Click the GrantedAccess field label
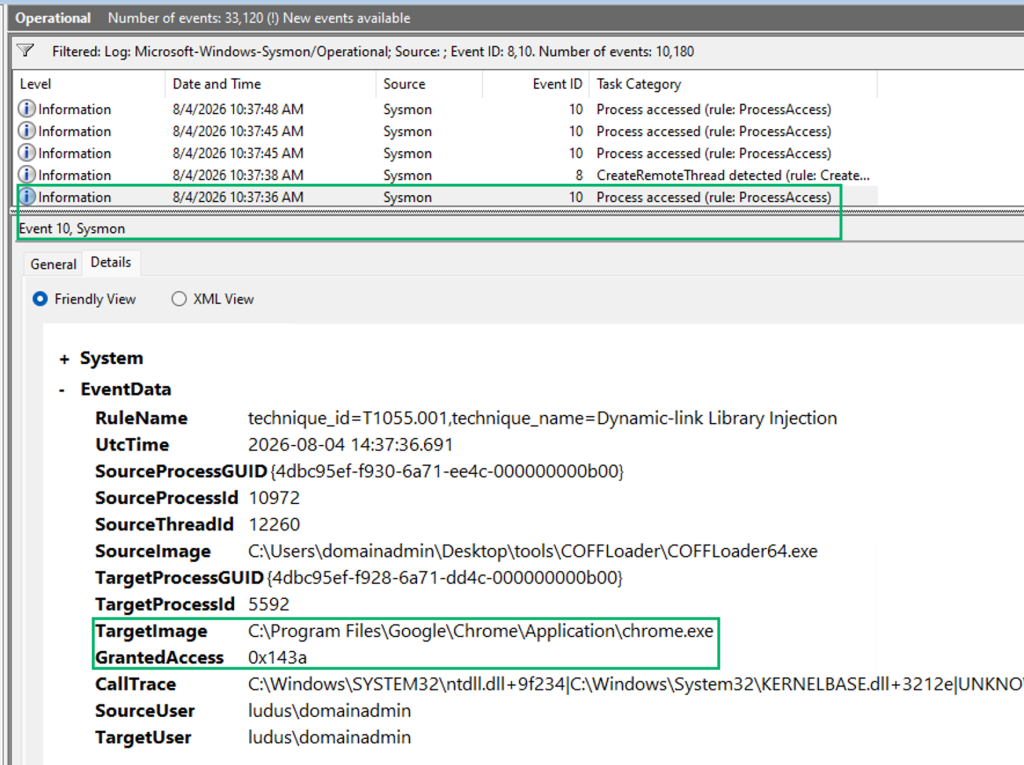 pos(159,657)
